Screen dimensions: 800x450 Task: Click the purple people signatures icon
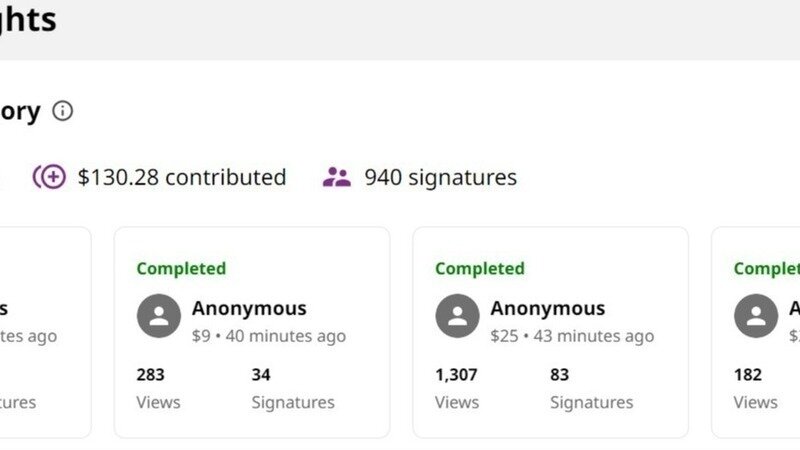(x=337, y=177)
